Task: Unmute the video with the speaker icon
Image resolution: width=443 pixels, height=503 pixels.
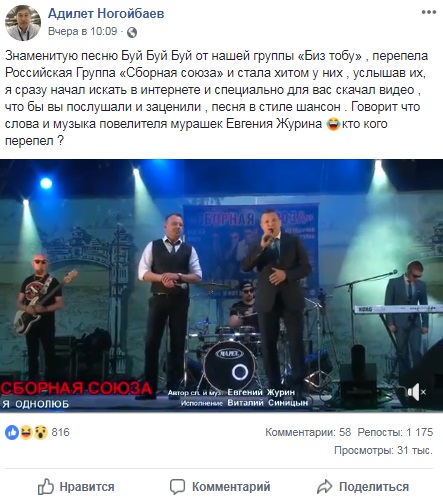Action: [x=417, y=392]
